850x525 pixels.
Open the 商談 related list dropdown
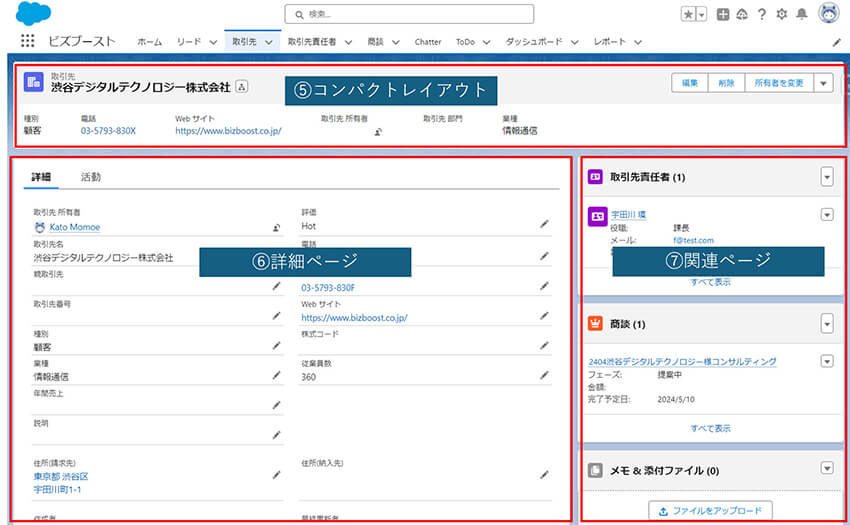[827, 324]
